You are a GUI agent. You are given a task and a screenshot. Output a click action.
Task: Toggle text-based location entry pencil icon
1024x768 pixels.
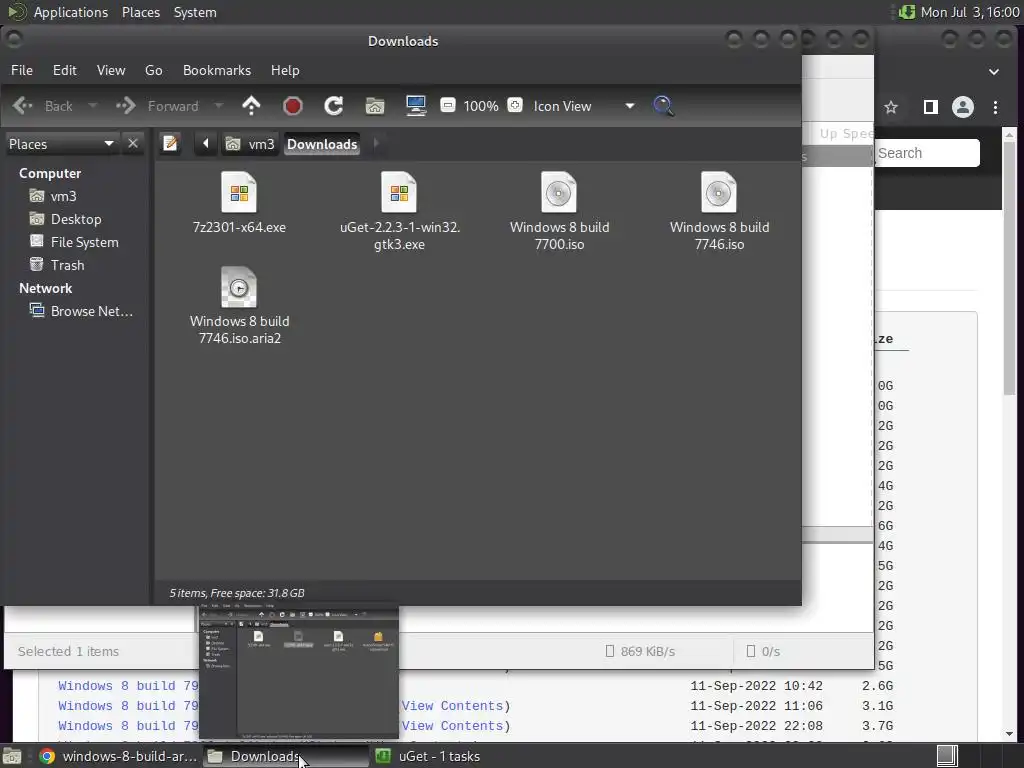pyautogui.click(x=170, y=143)
